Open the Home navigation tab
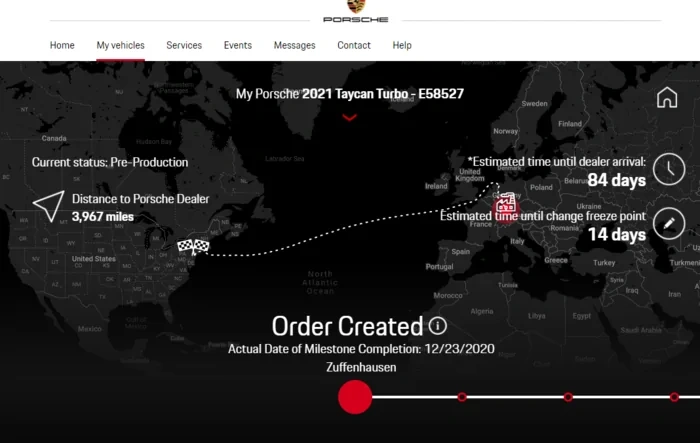 (62, 45)
